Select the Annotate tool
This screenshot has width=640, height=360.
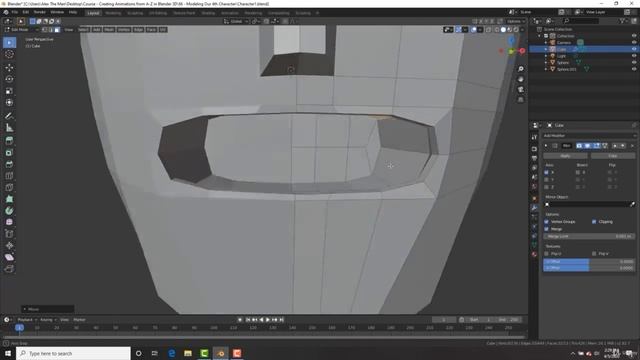click(x=9, y=116)
